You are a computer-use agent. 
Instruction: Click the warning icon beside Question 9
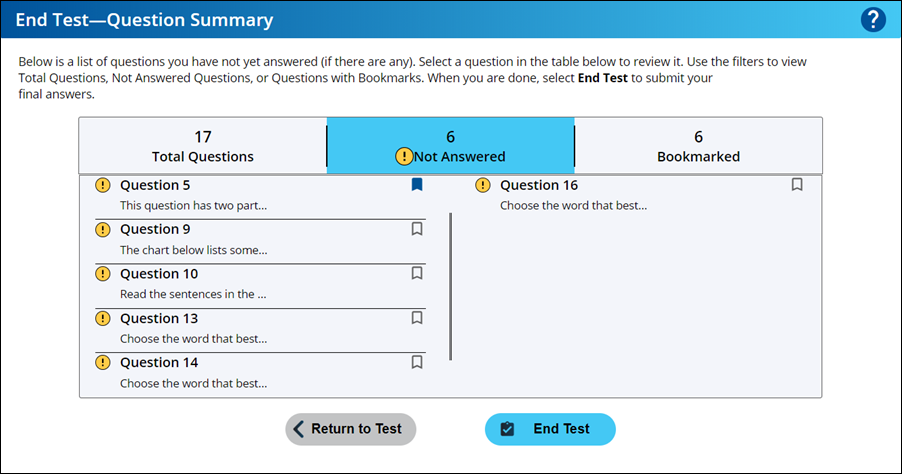[102, 230]
